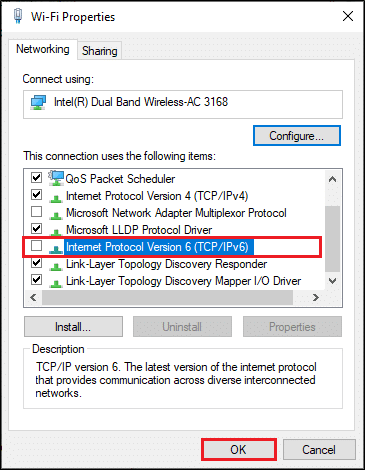
Task: Click the Intel(R) Dual Band Wireless-AC 3168 field
Action: [x=183, y=104]
